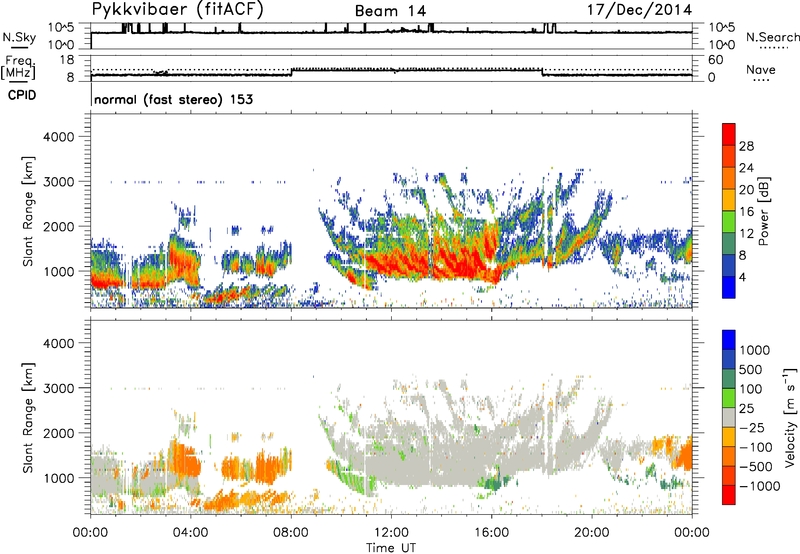Screen dimensions: 800x554
Task: Click the "CPID" label
Action: click(x=22, y=95)
